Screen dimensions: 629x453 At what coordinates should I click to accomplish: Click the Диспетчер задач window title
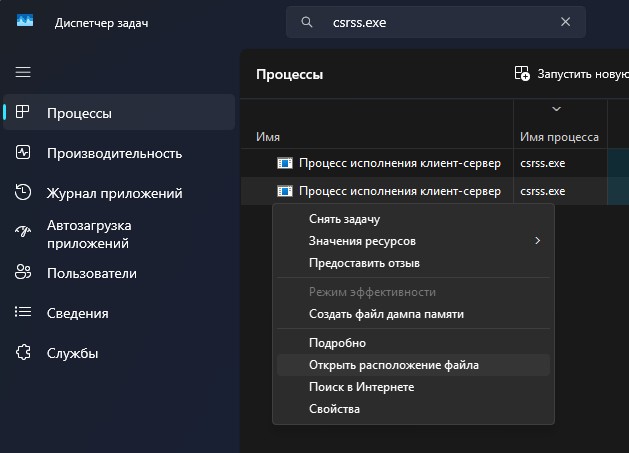[x=101, y=23]
